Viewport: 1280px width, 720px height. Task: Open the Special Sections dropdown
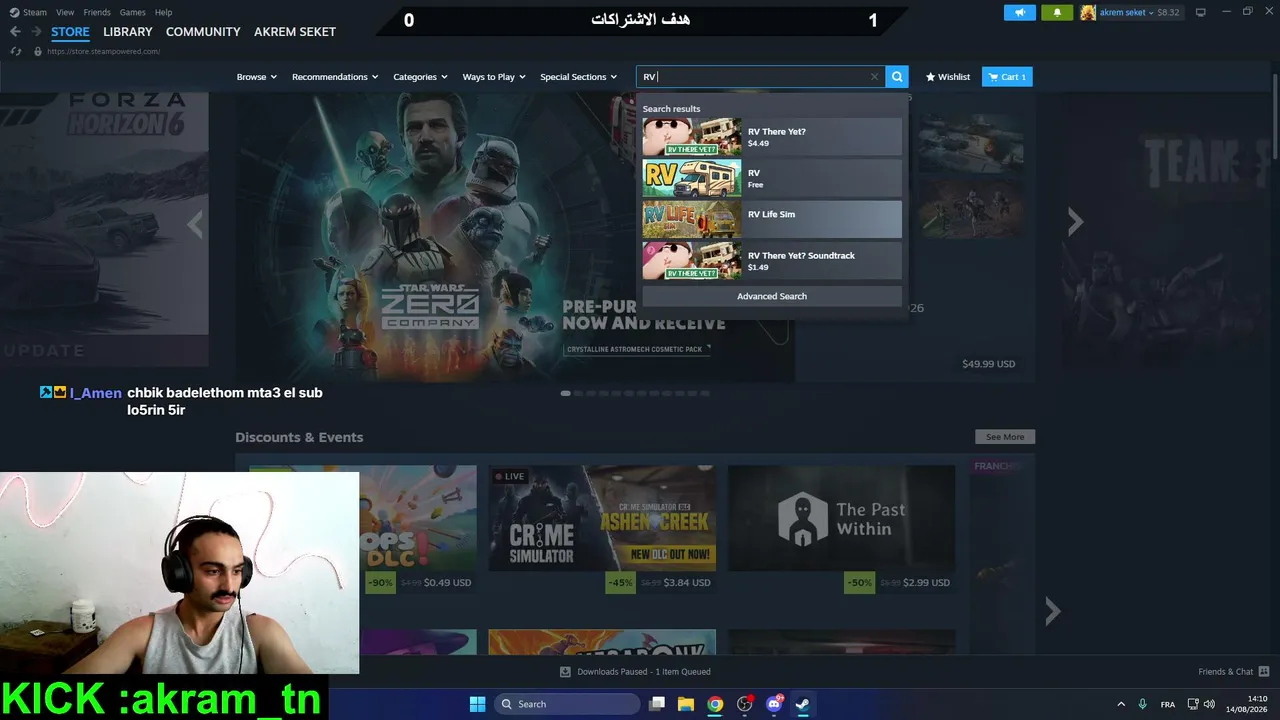(x=579, y=77)
